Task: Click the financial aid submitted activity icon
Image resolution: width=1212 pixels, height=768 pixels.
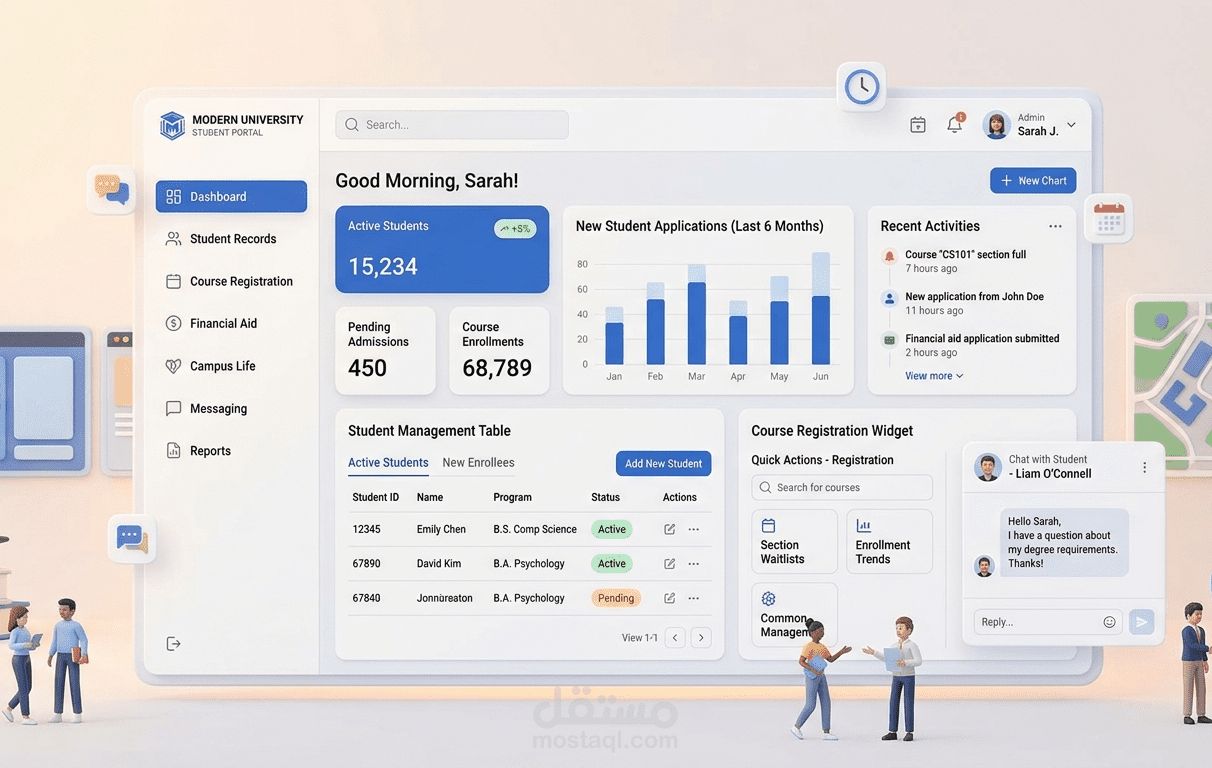Action: pyautogui.click(x=889, y=340)
